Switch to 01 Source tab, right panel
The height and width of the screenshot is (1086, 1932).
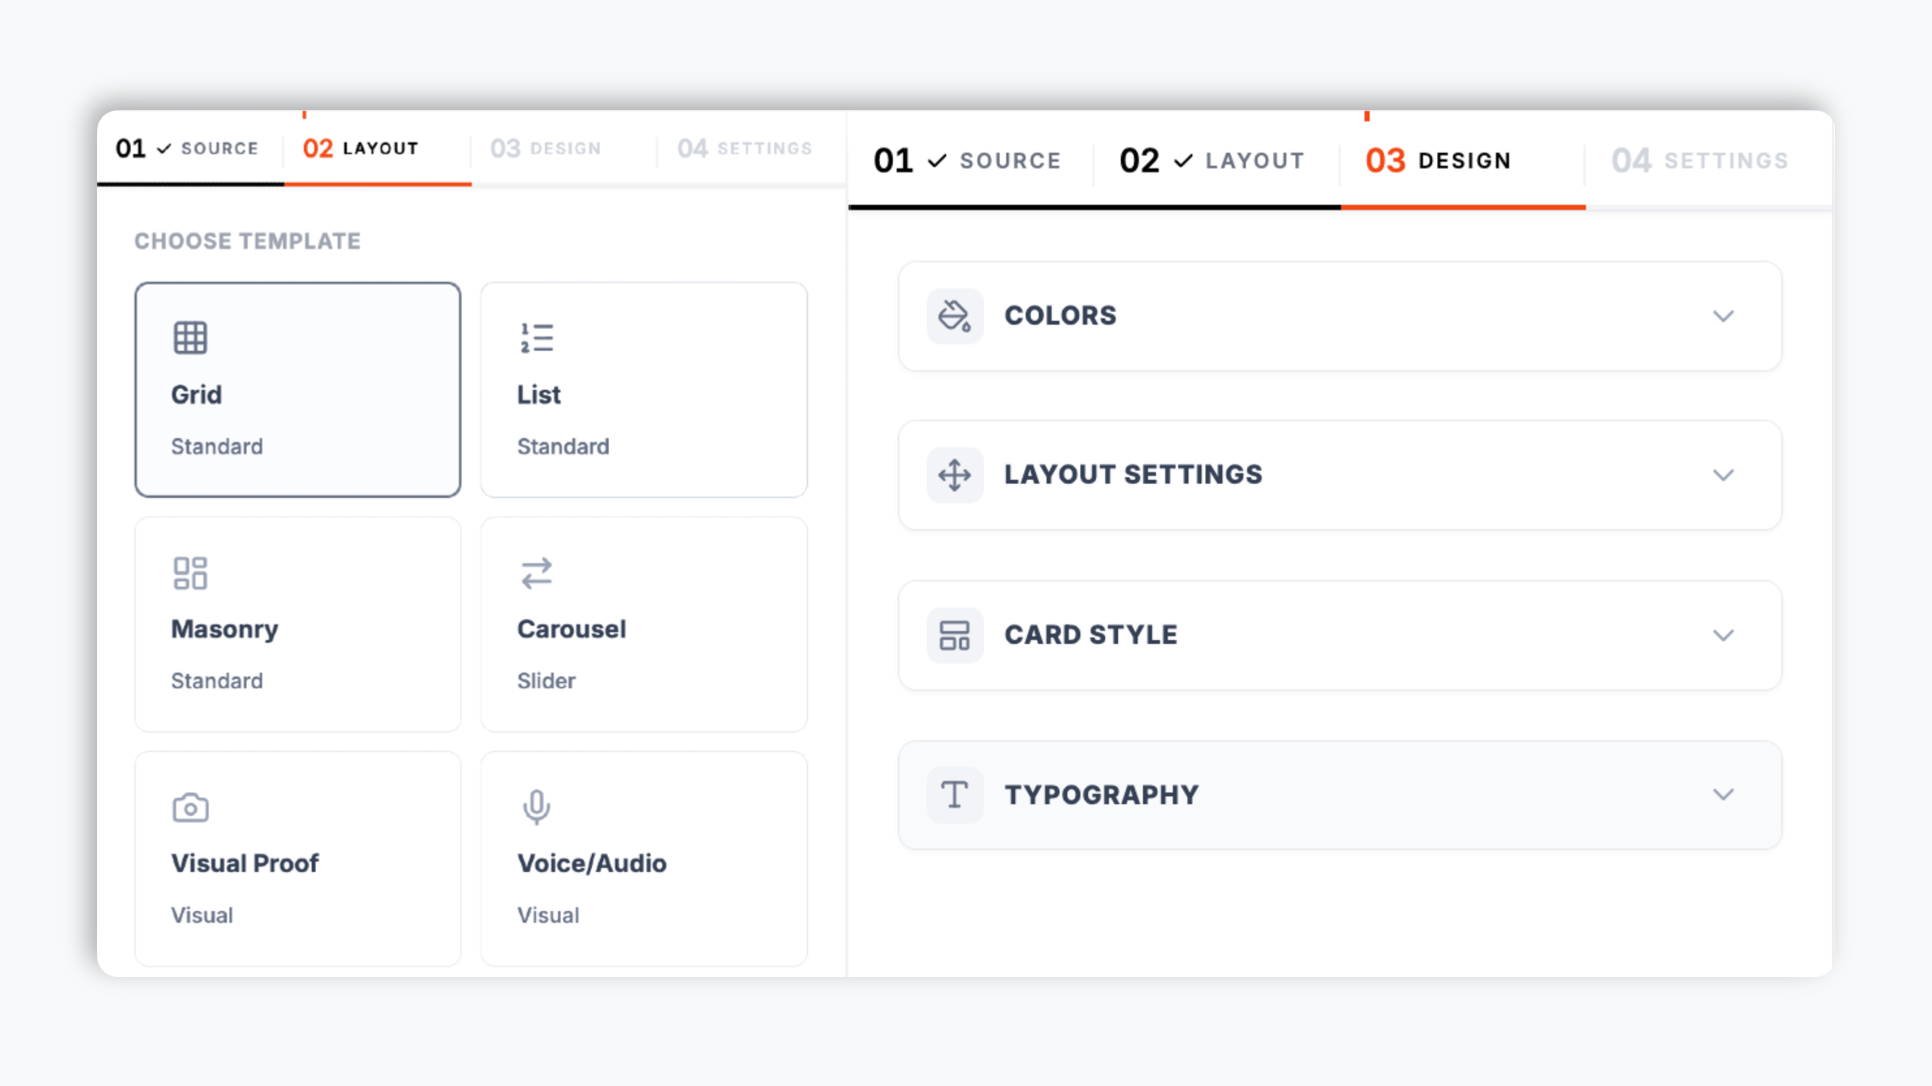[970, 161]
